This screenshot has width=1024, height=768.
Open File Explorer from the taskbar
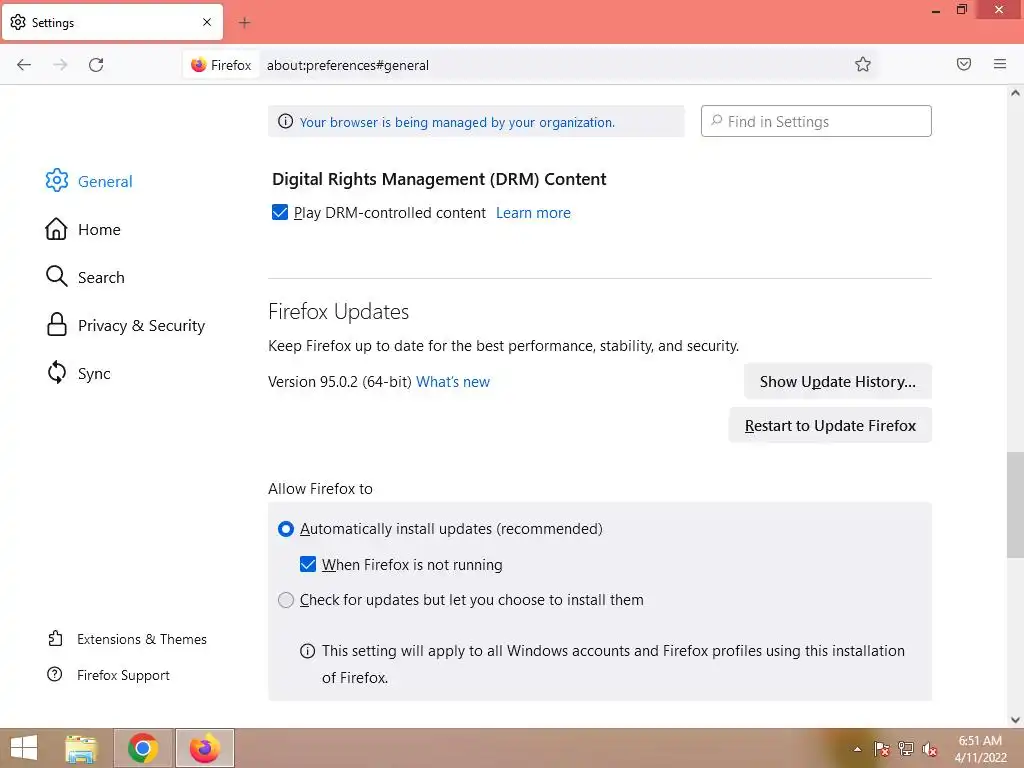point(81,748)
